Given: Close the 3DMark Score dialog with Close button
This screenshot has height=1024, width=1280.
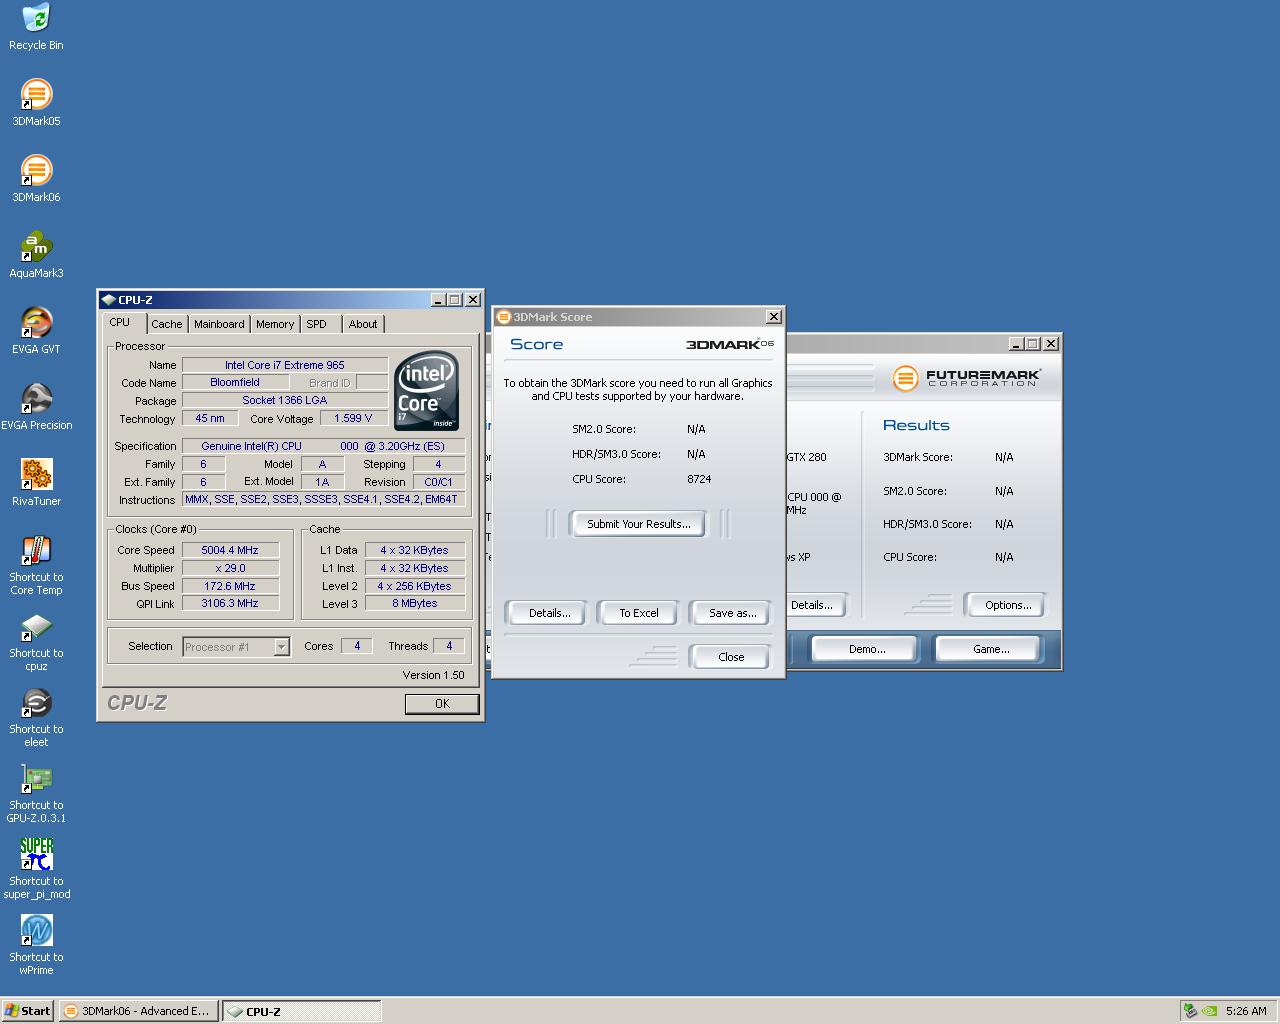Looking at the screenshot, I should coord(731,657).
